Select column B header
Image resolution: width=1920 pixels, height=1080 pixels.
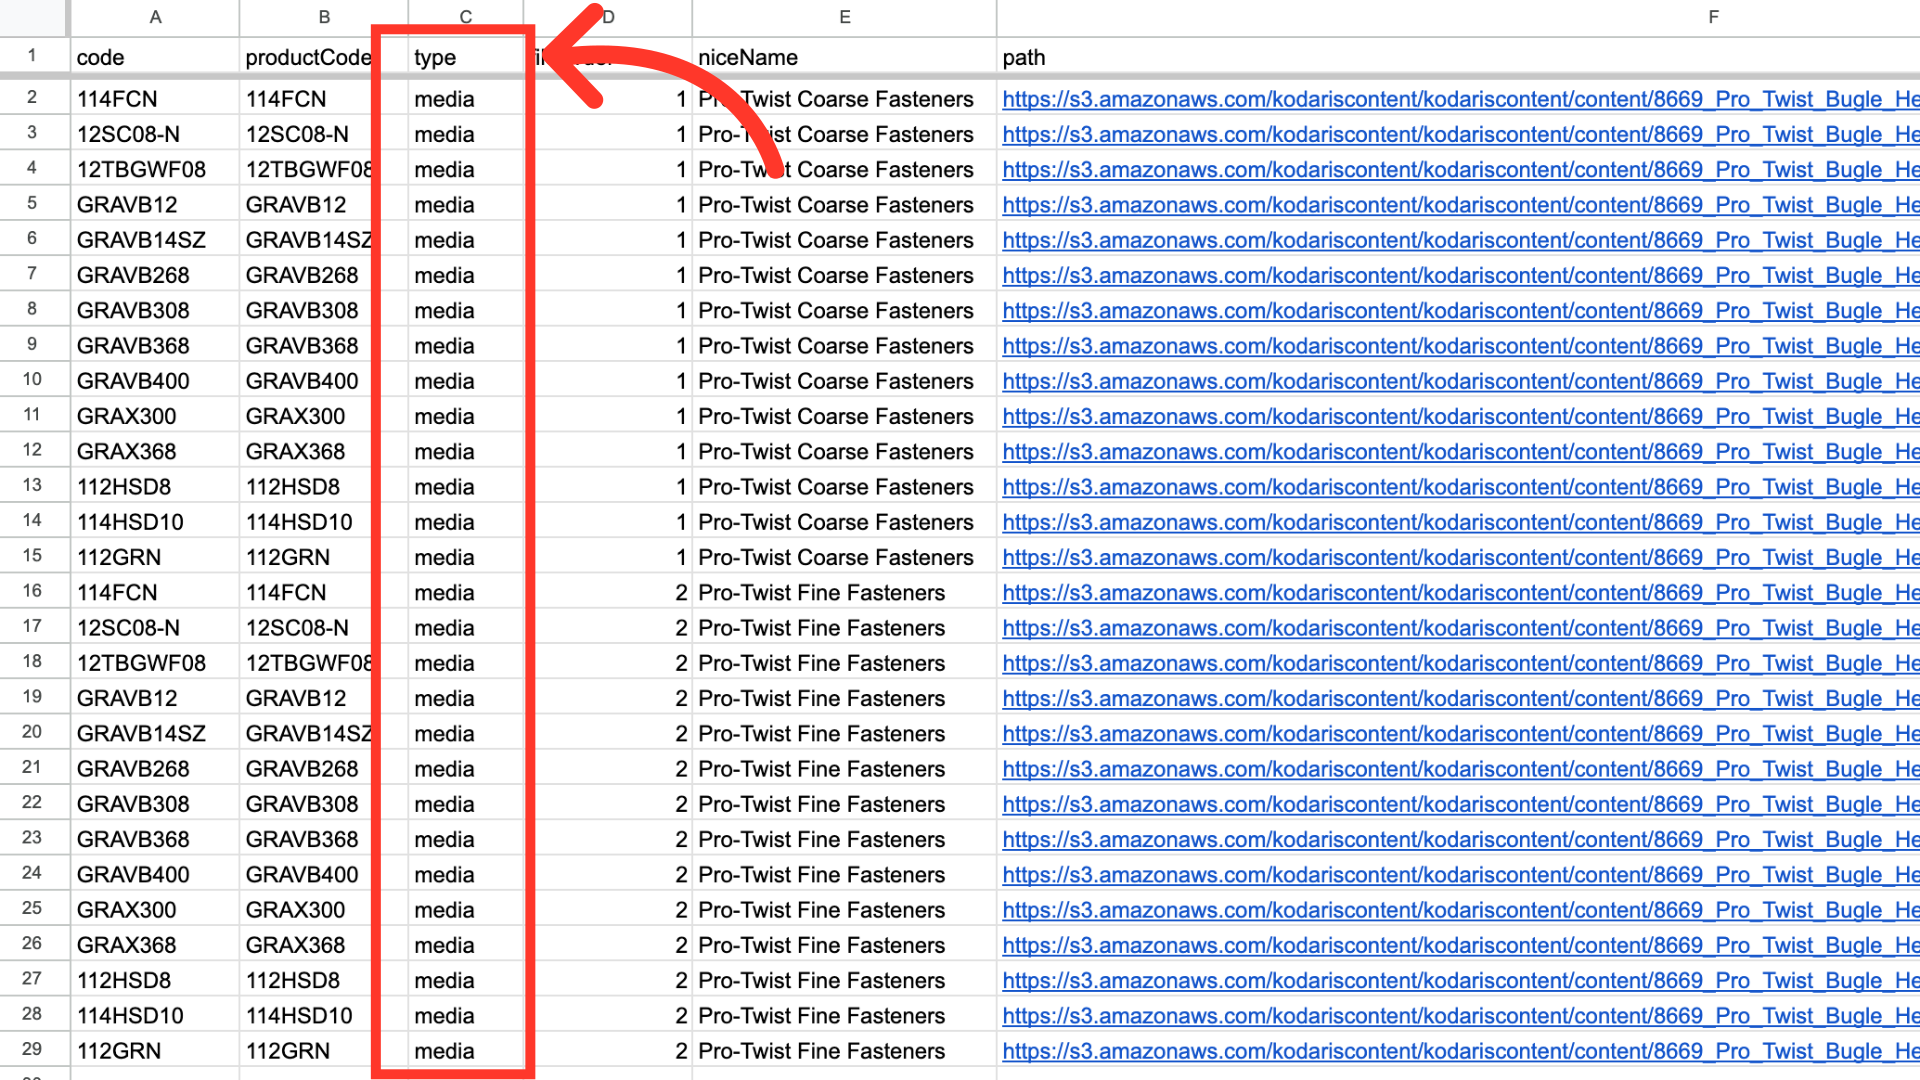[324, 17]
